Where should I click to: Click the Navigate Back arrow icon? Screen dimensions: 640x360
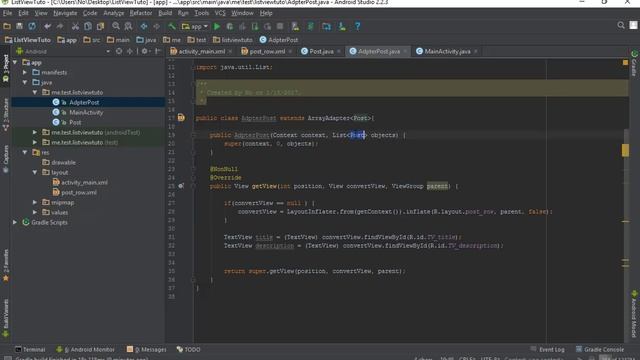click(144, 26)
